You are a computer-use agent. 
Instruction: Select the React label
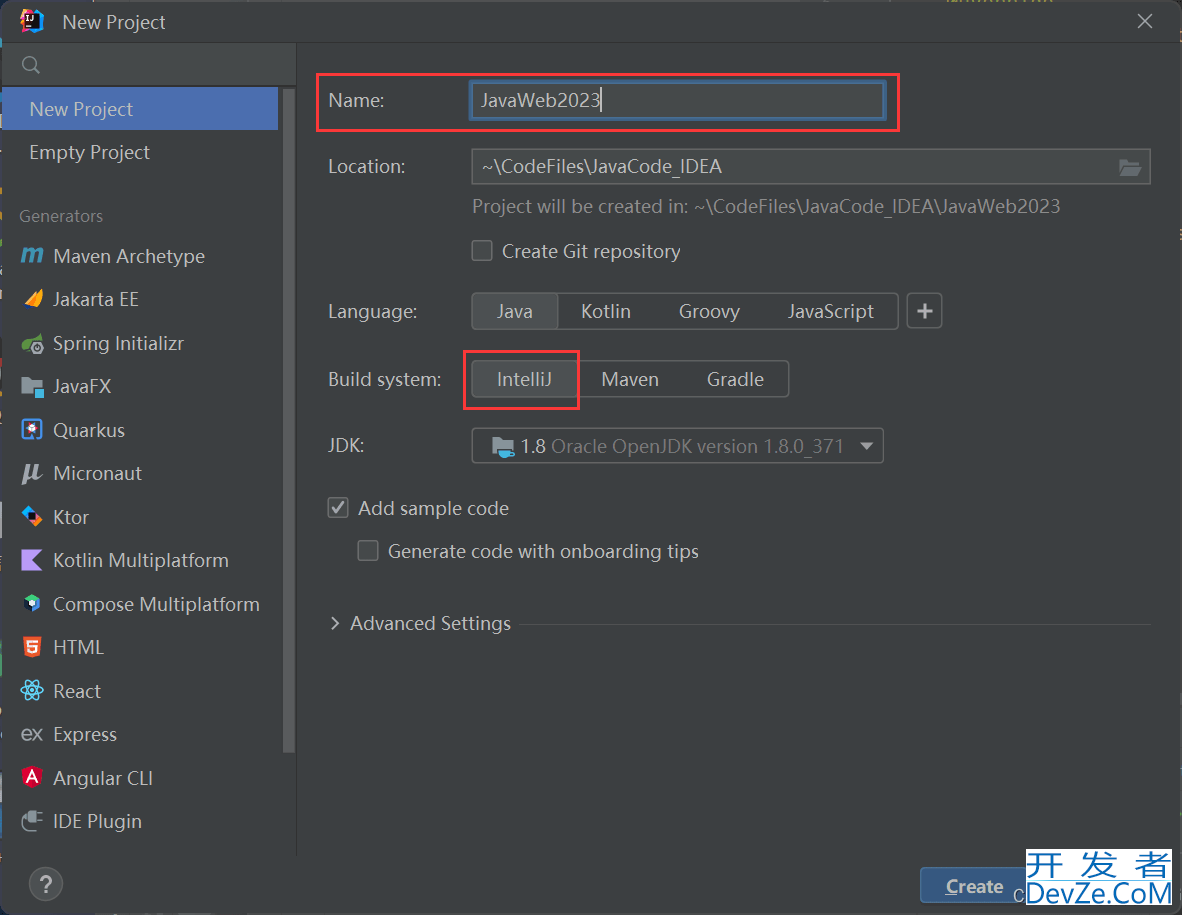pyautogui.click(x=77, y=691)
